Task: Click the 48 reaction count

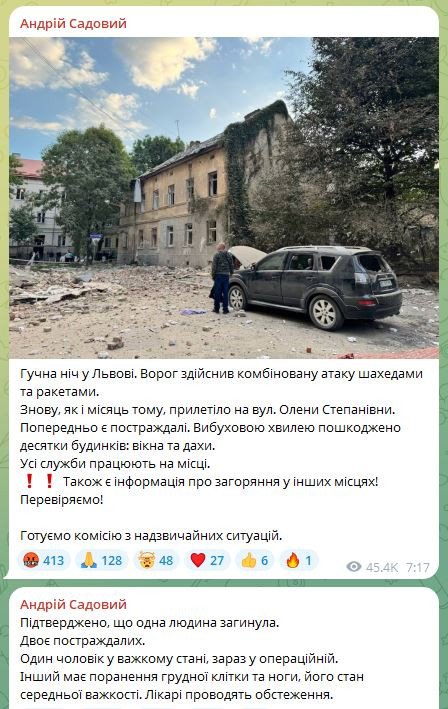Action: (166, 561)
